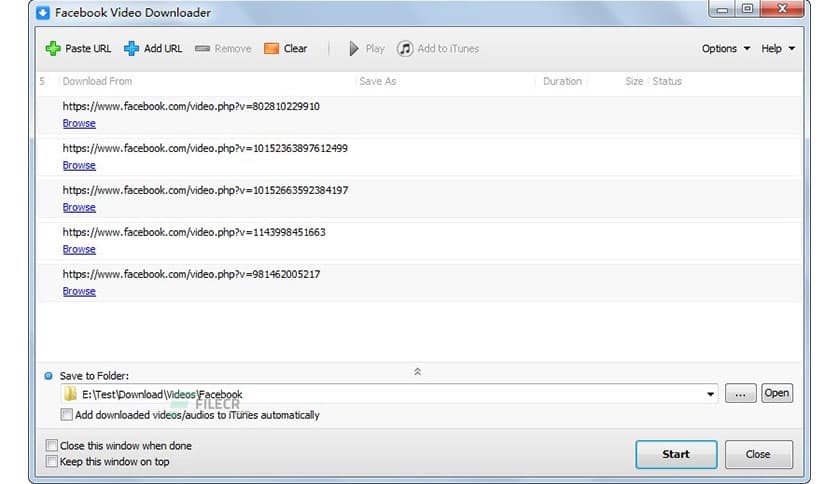836x484 pixels.
Task: Click the Paste URL green plus icon
Action: pyautogui.click(x=53, y=49)
